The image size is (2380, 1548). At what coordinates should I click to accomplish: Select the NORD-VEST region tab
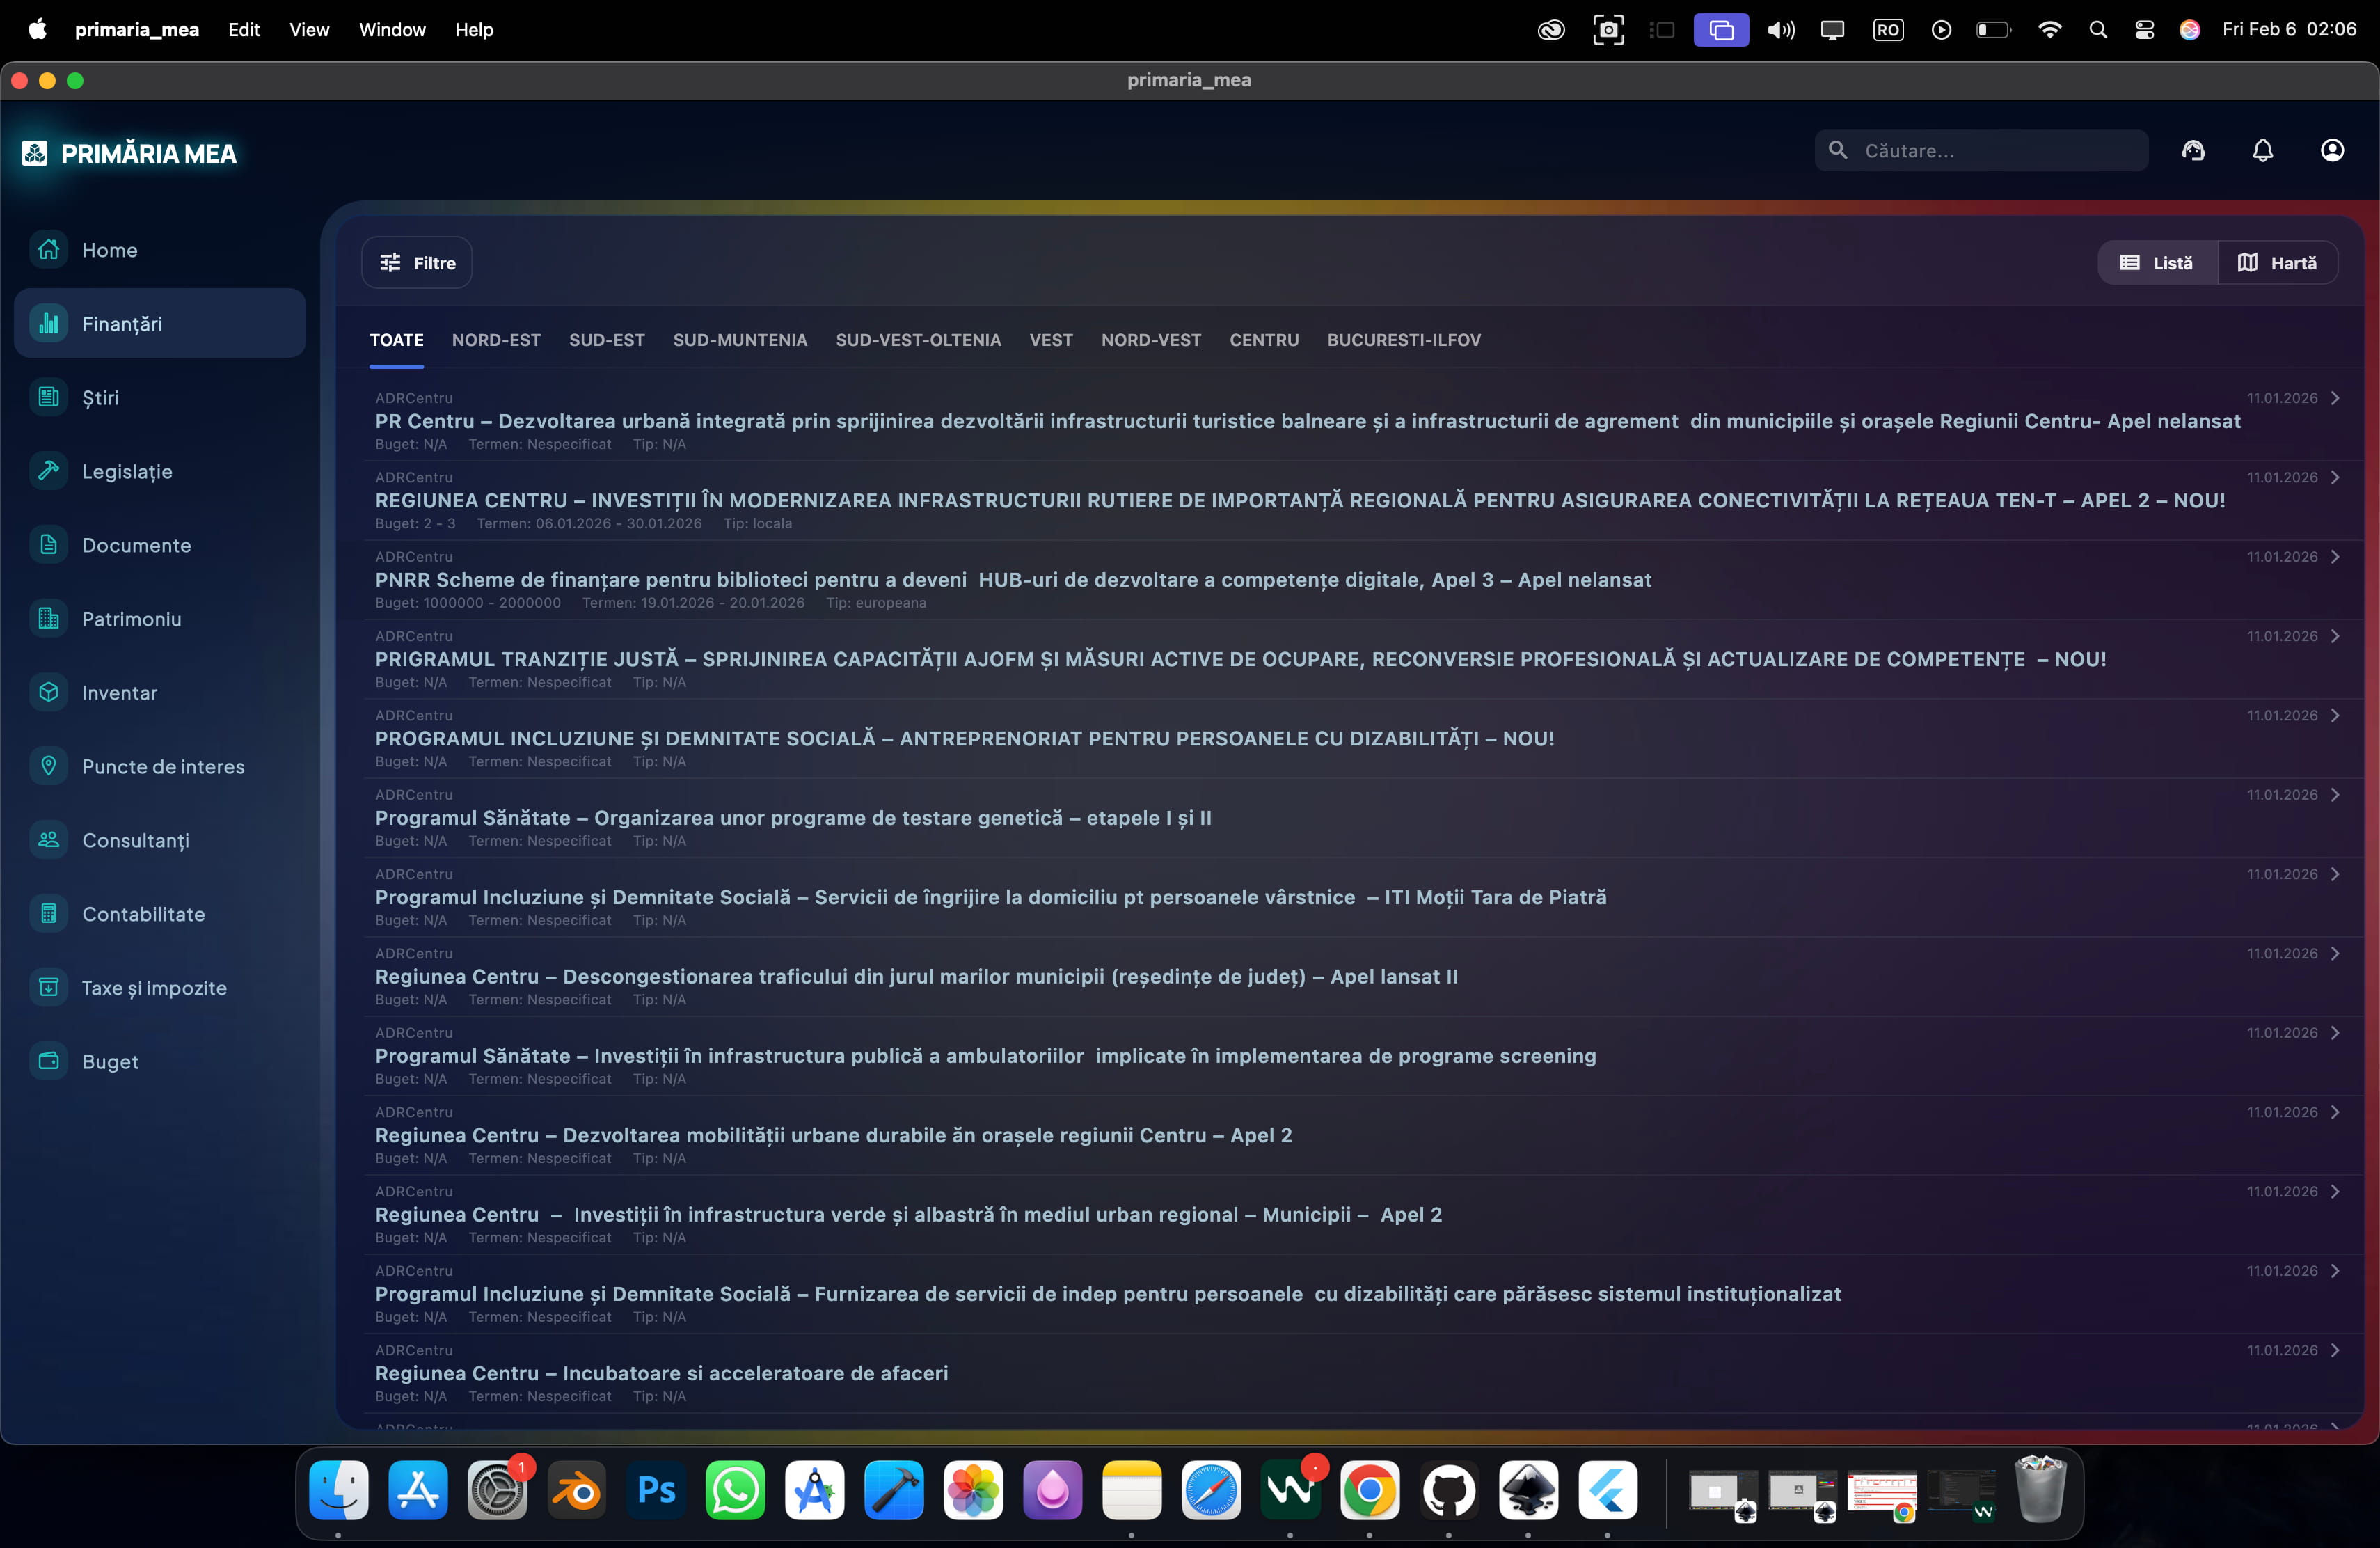pyautogui.click(x=1150, y=340)
